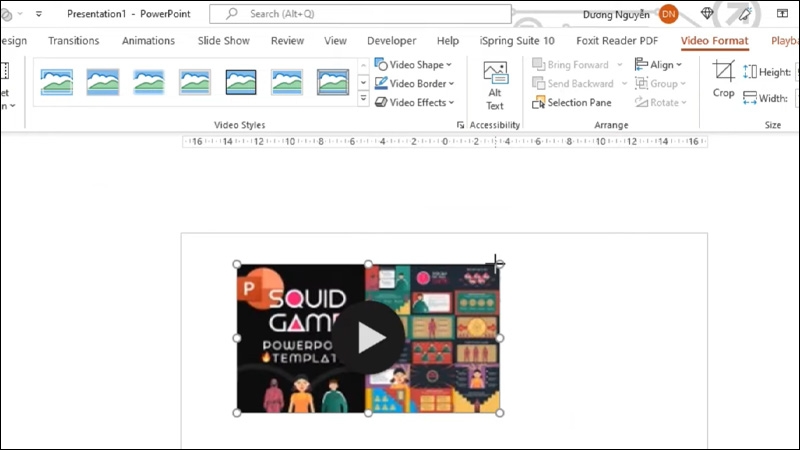Viewport: 800px width, 450px height.
Task: Expand Bring Forward dropdown arrow
Action: click(x=620, y=65)
